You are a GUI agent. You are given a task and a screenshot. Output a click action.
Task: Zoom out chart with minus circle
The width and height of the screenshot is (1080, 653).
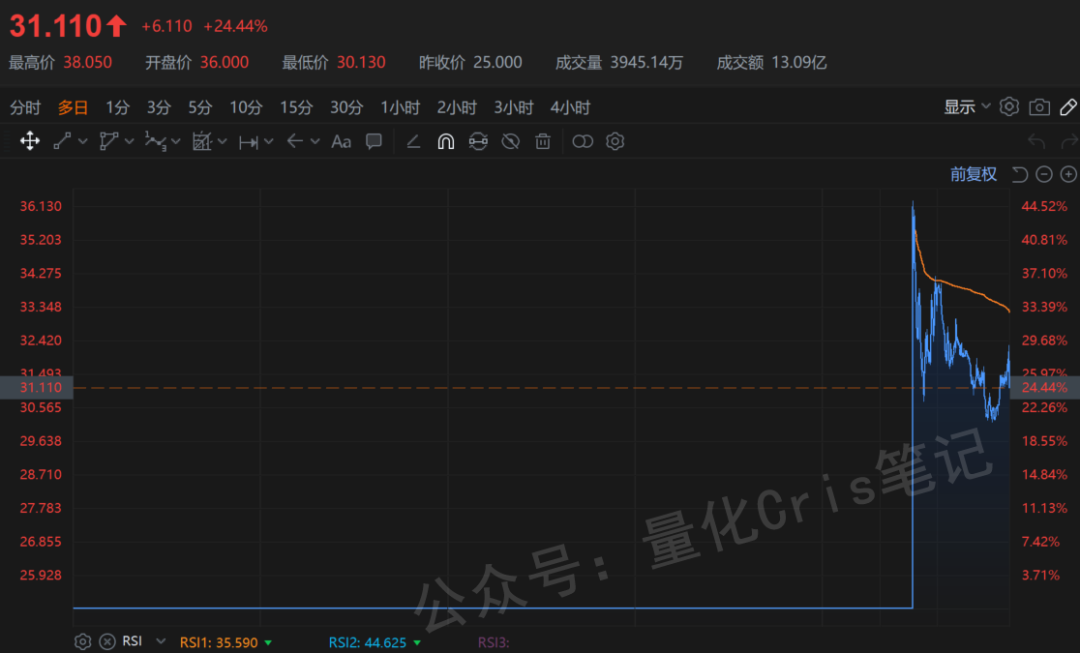point(1044,174)
